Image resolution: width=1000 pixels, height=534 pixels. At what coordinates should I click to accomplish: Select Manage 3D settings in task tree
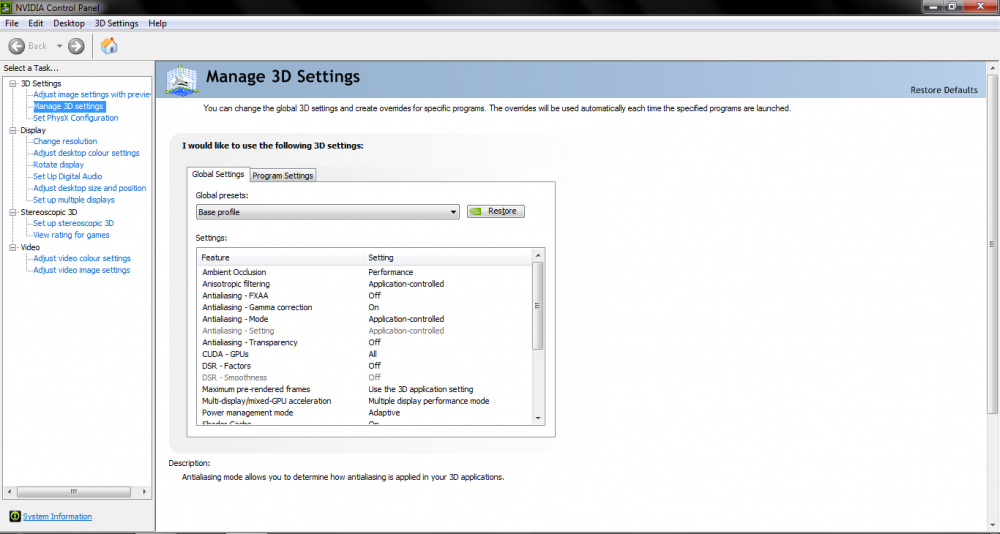(x=68, y=106)
